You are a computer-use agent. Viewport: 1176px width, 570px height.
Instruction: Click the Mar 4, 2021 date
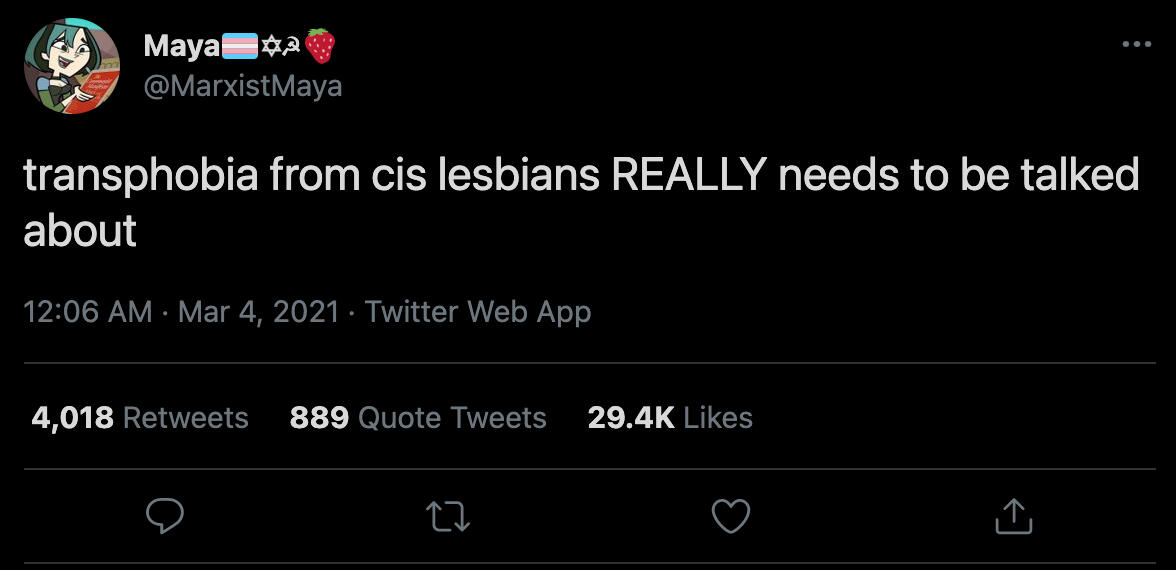259,312
